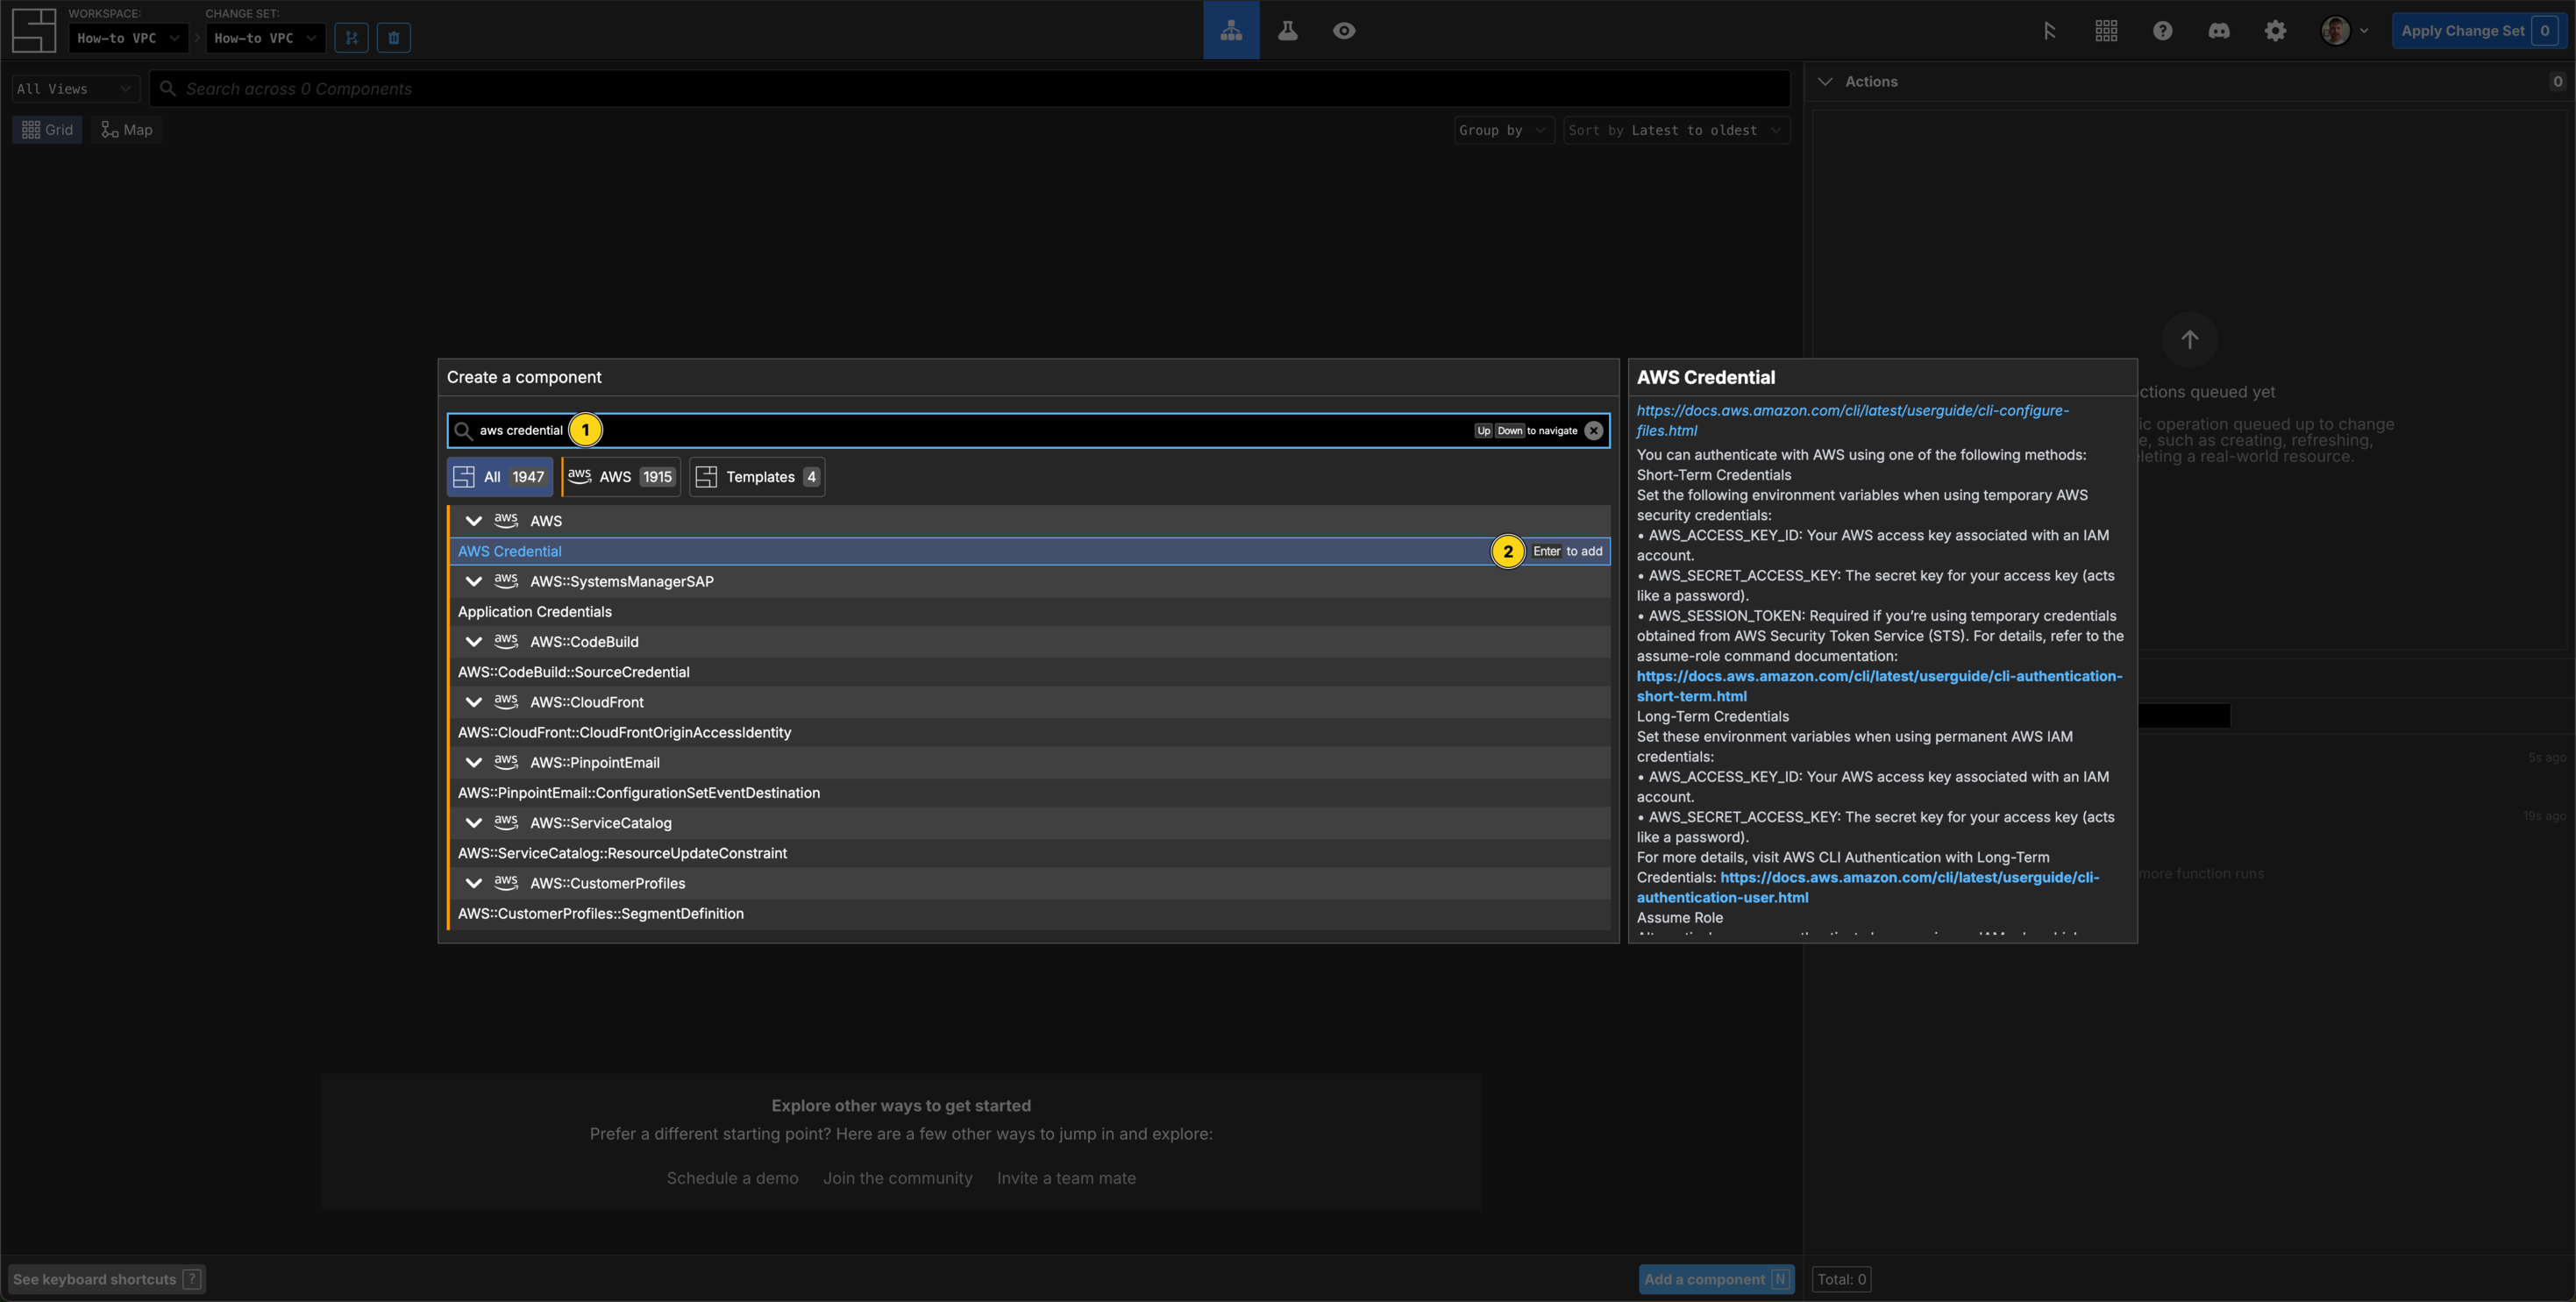Switch to Map view
The width and height of the screenshot is (2576, 1302).
click(x=127, y=130)
